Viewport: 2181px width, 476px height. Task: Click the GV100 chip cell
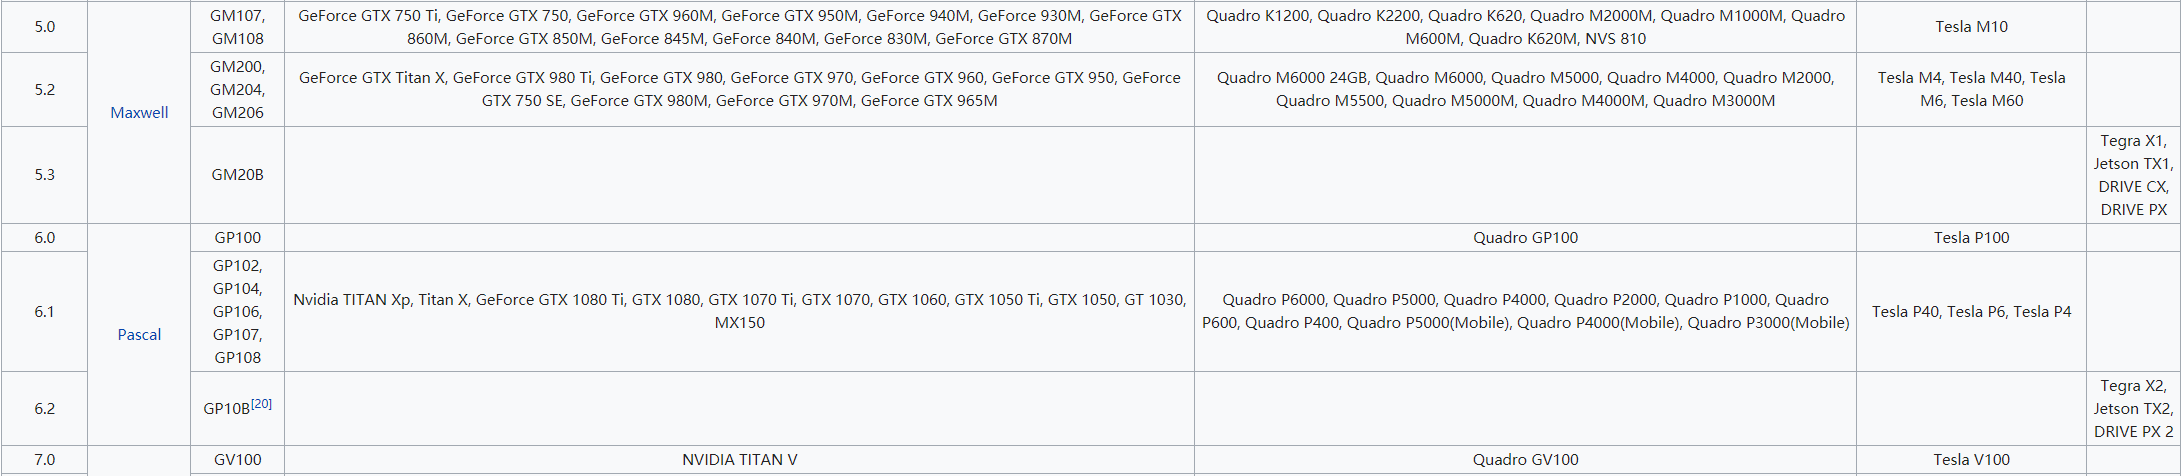(238, 460)
